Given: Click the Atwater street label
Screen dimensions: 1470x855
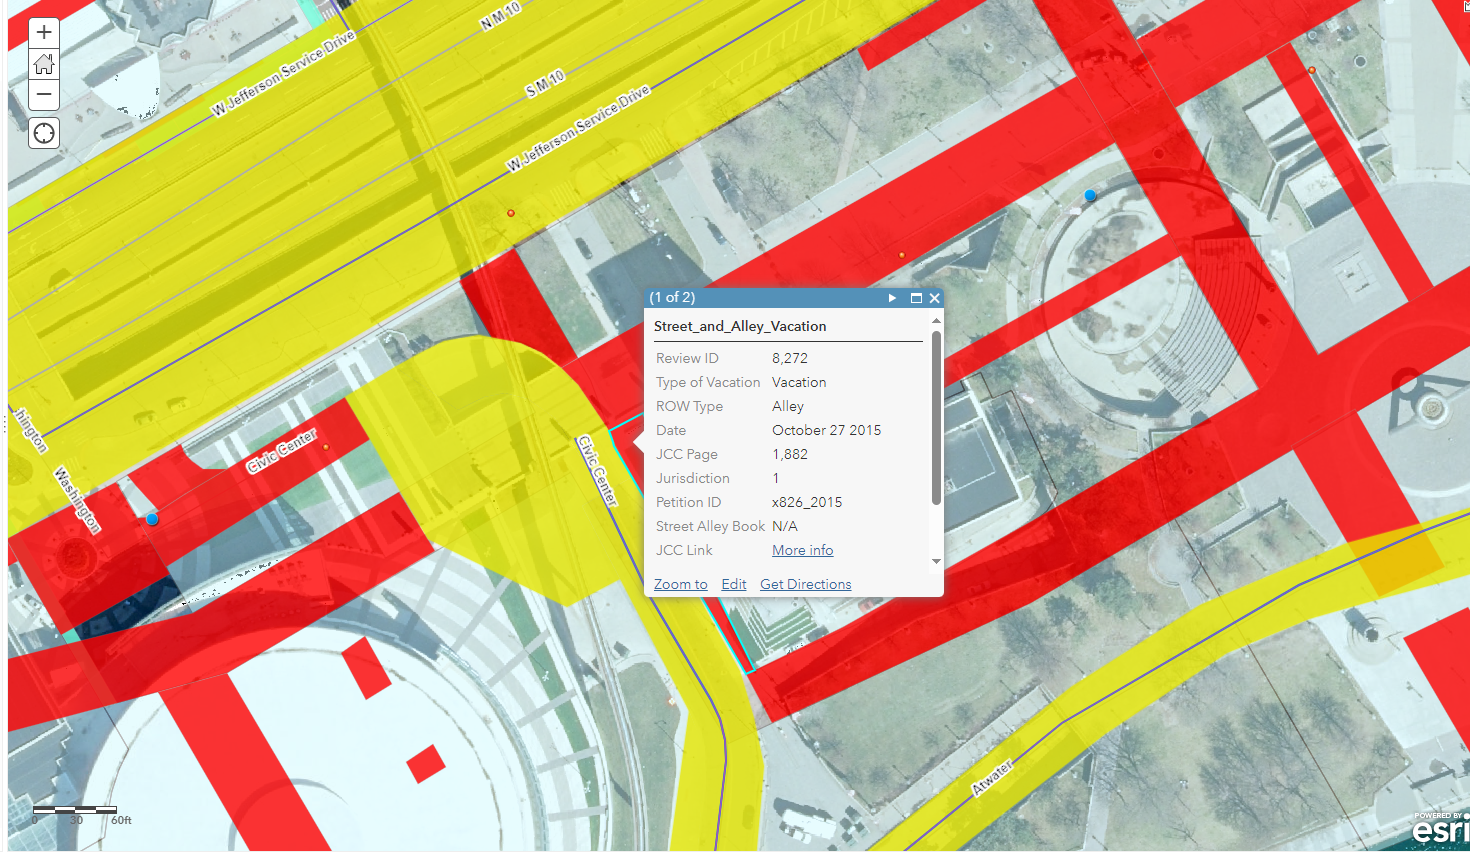Looking at the screenshot, I should tap(992, 778).
